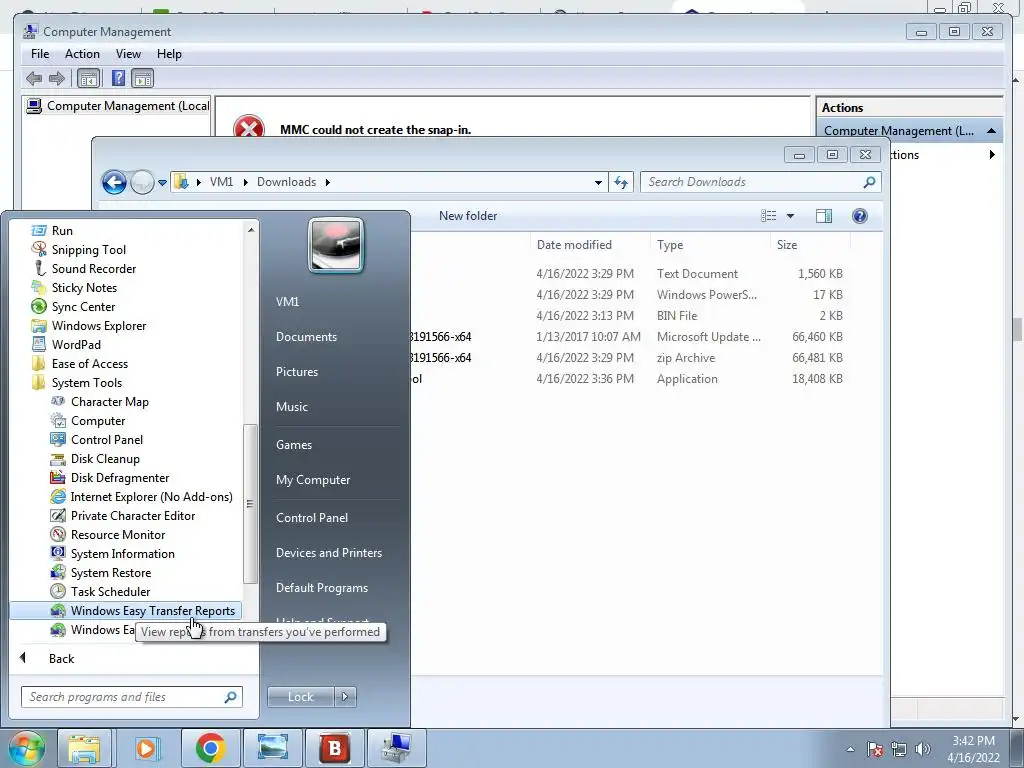Launch Disk Defragmenter
Viewport: 1024px width, 768px height.
(x=120, y=477)
